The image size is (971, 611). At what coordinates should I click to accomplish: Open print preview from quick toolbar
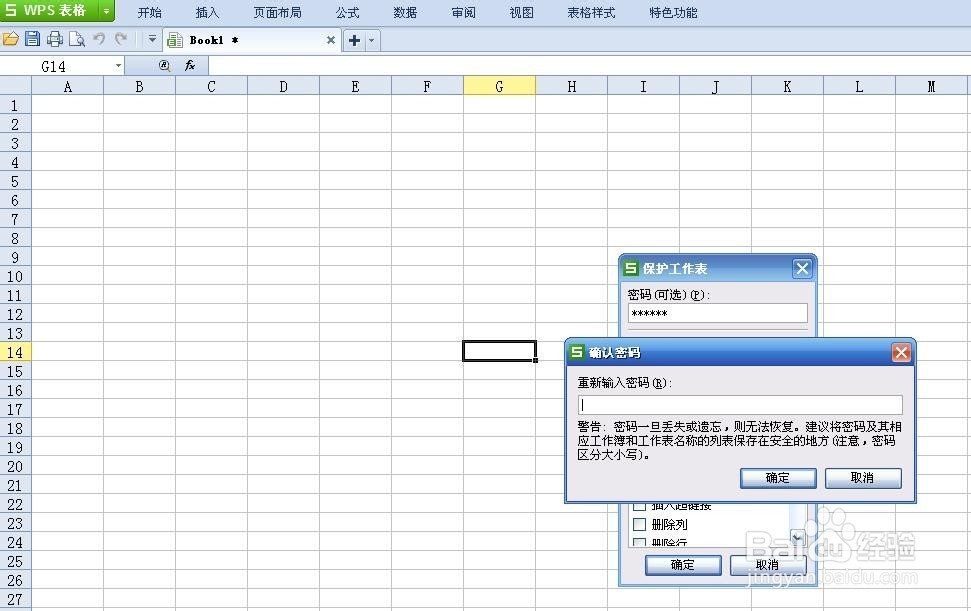click(76, 40)
